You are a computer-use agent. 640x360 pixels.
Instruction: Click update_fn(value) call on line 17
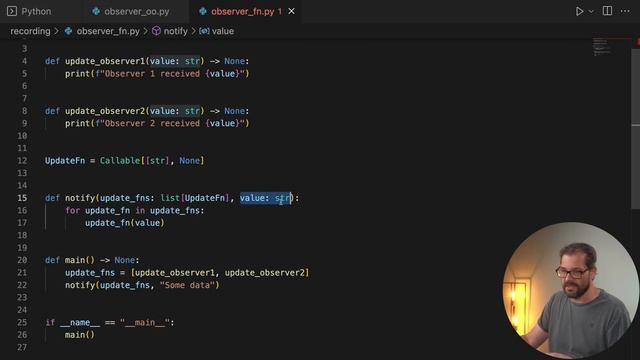pos(125,223)
